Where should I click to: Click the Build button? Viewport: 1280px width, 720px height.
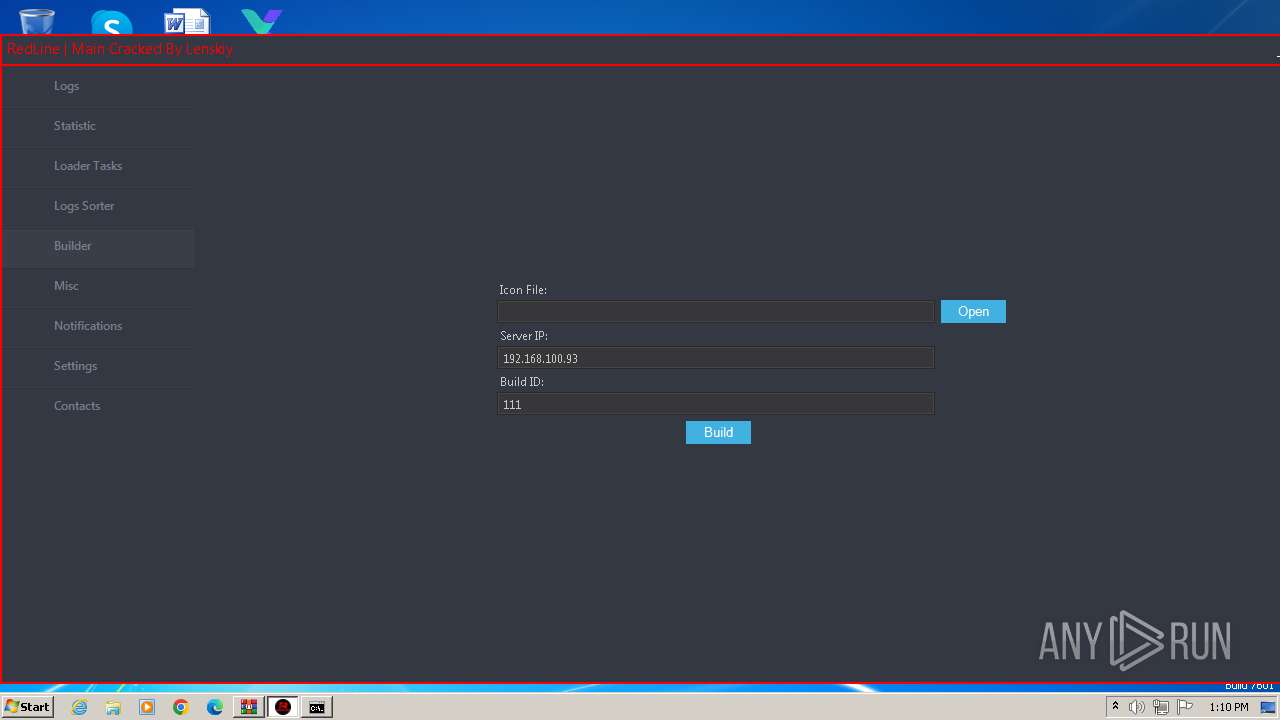tap(718, 432)
